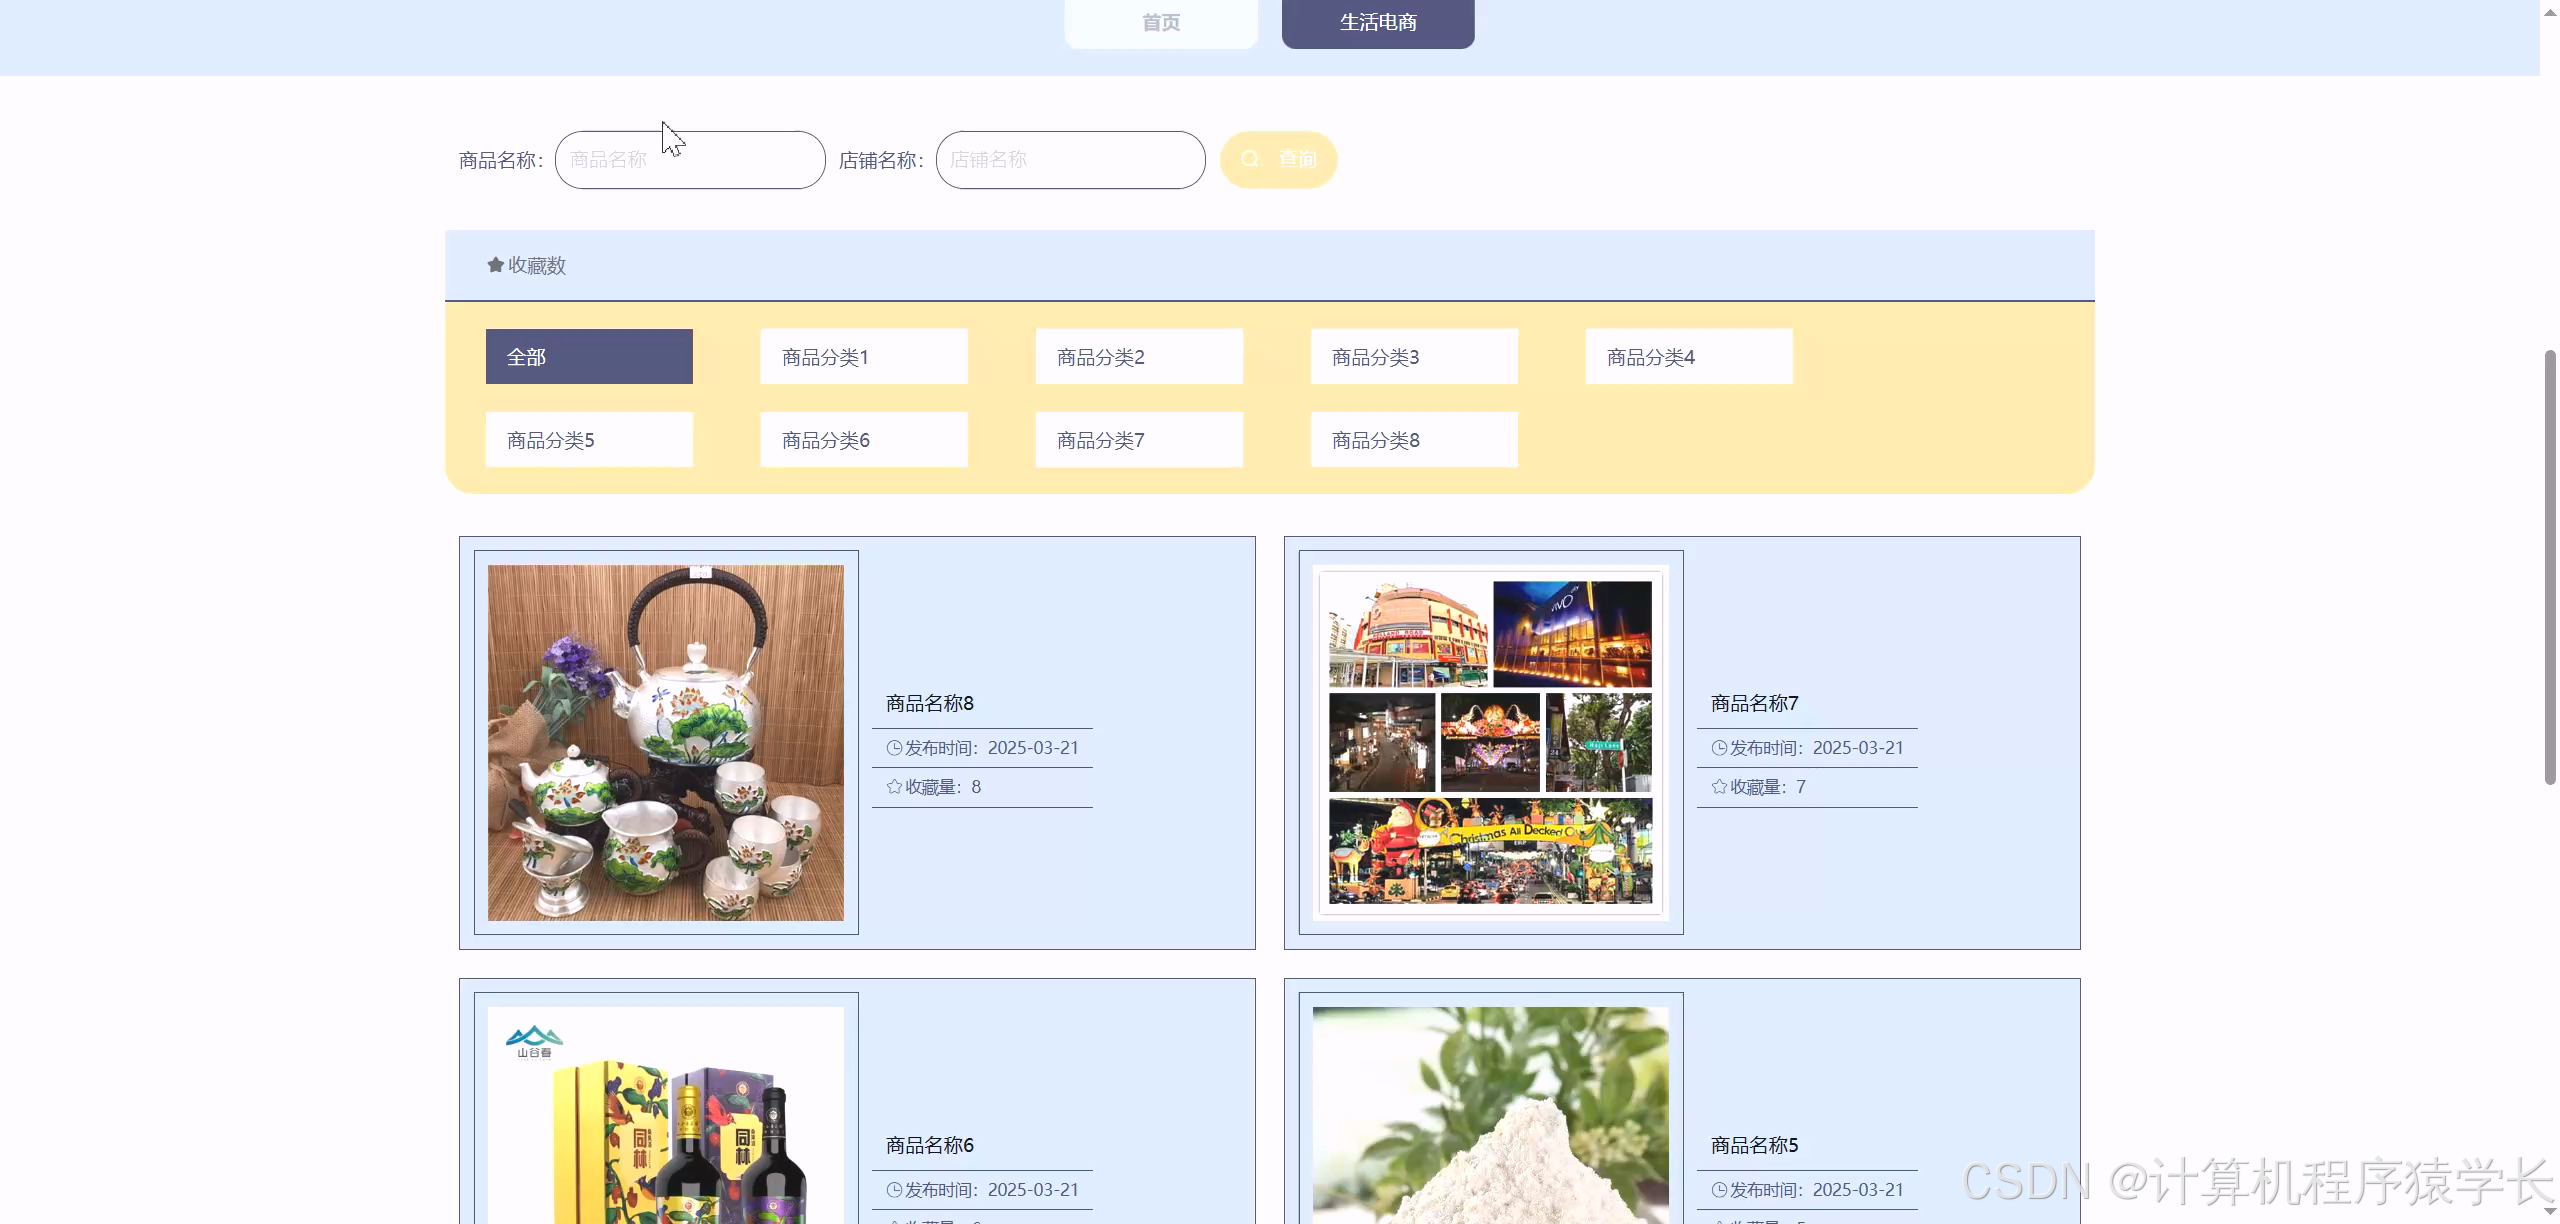Viewport: 2560px width, 1224px height.
Task: Select the 商品分类8 filter
Action: pyautogui.click(x=1413, y=439)
